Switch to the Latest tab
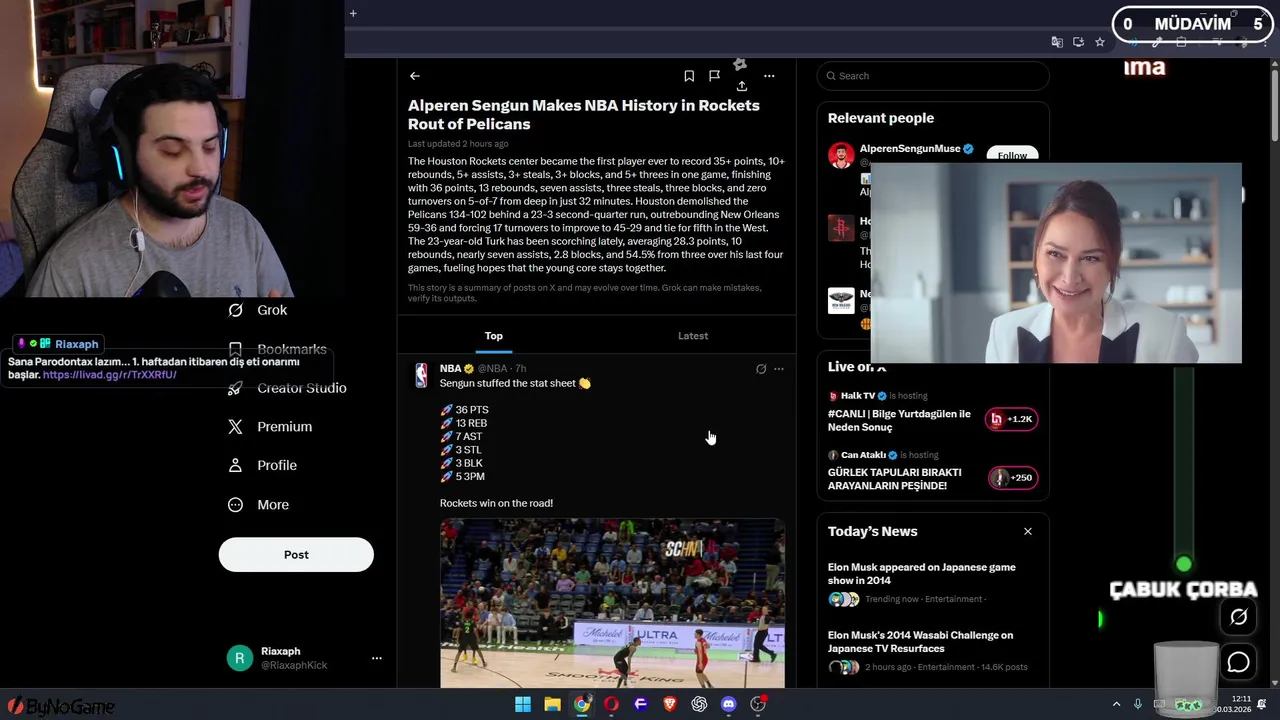 693,336
